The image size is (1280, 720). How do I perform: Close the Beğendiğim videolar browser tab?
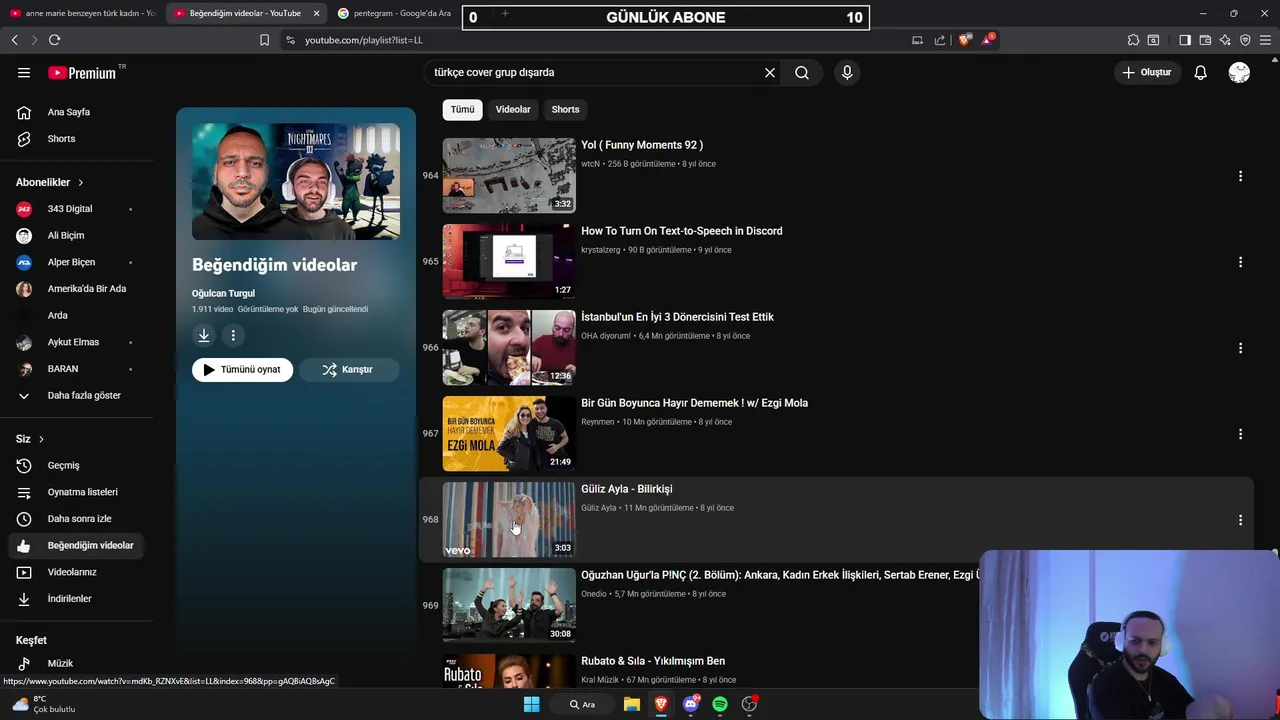point(317,13)
